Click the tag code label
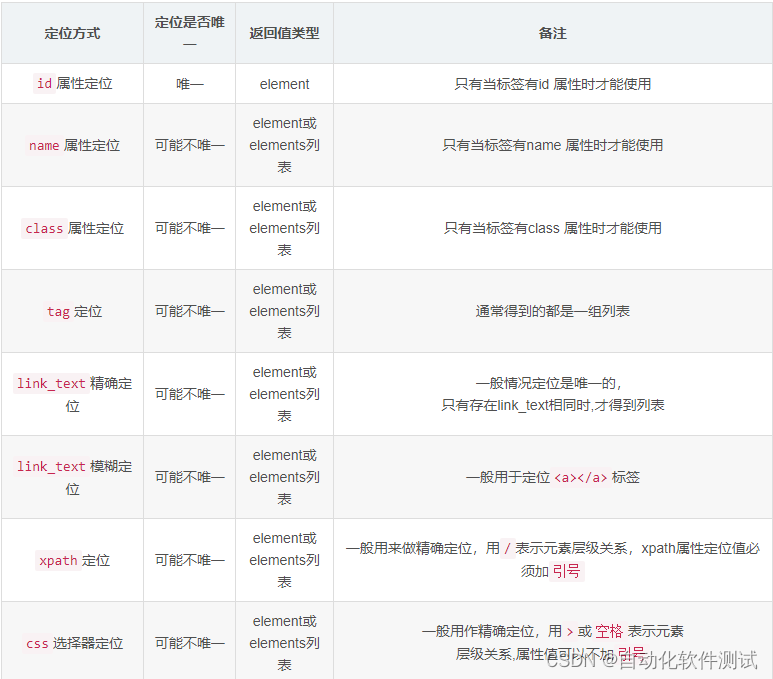The height and width of the screenshot is (679, 773). 58,311
